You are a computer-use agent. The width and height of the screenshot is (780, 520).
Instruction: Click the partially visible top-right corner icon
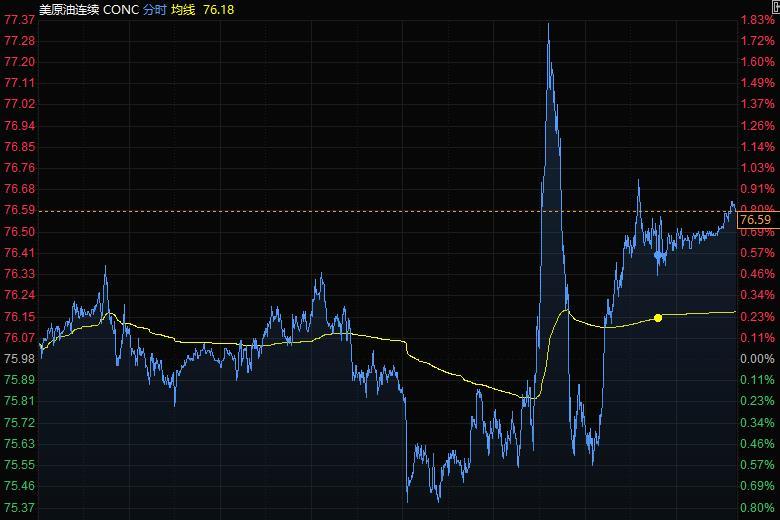coord(775,8)
